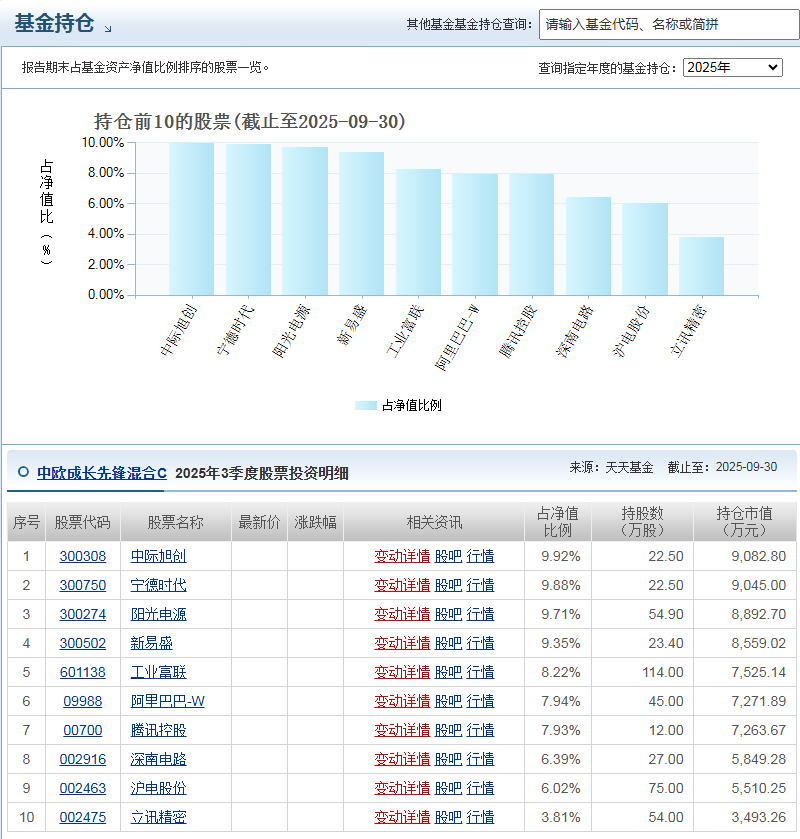Open stock code 002475 link
The image size is (800, 839).
[x=82, y=817]
